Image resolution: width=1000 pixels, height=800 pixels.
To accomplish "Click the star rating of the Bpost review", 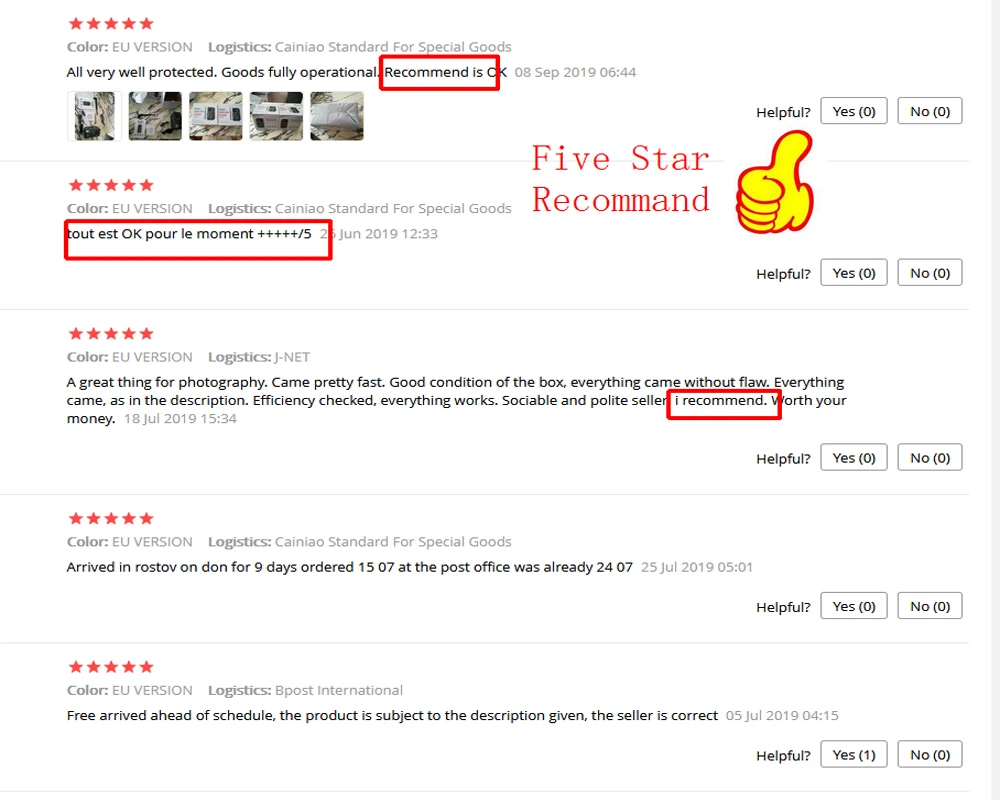I will coord(111,667).
